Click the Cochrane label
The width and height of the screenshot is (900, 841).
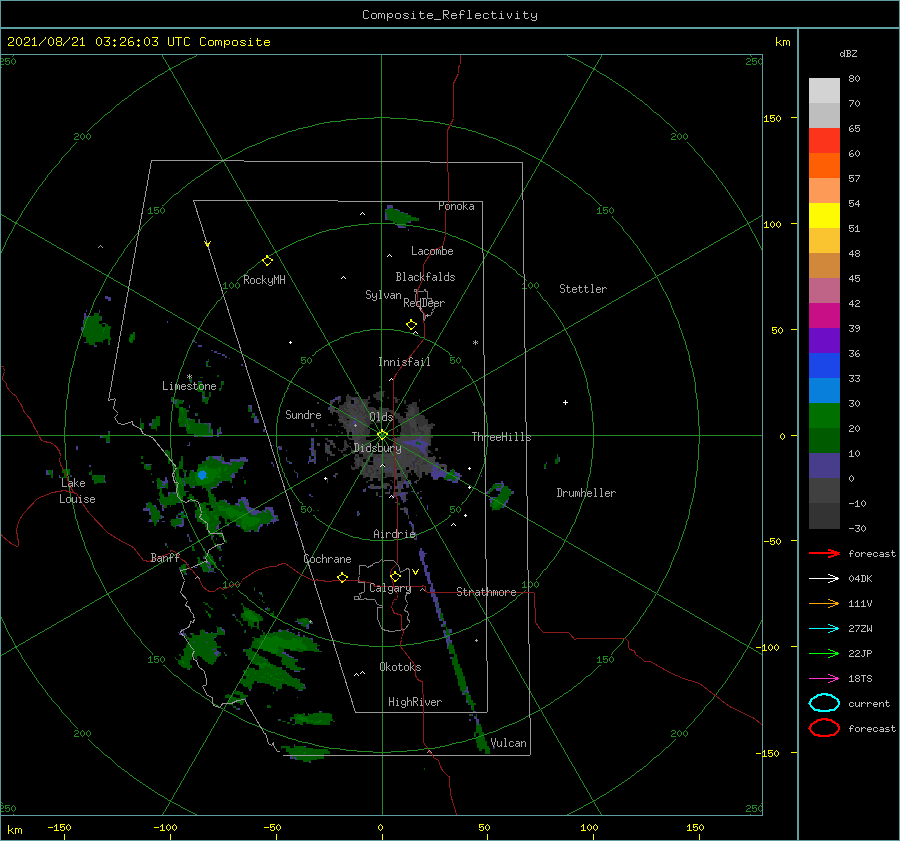click(x=327, y=559)
